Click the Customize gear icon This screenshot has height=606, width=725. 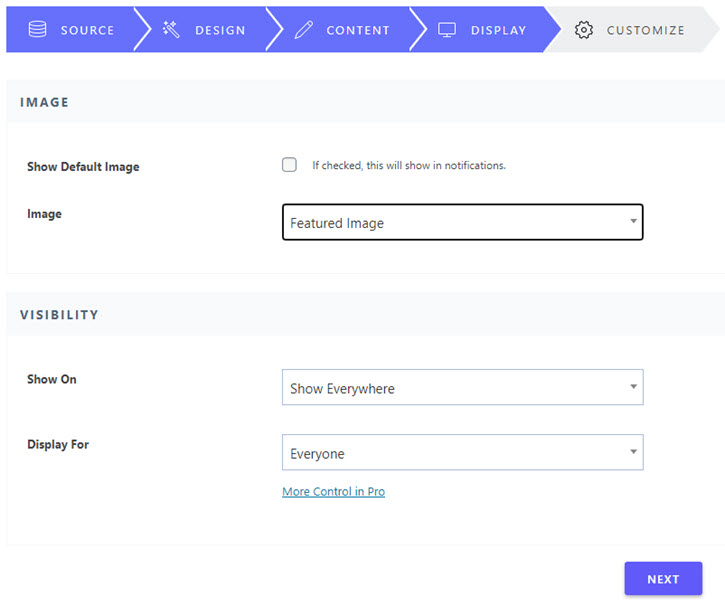tap(584, 30)
